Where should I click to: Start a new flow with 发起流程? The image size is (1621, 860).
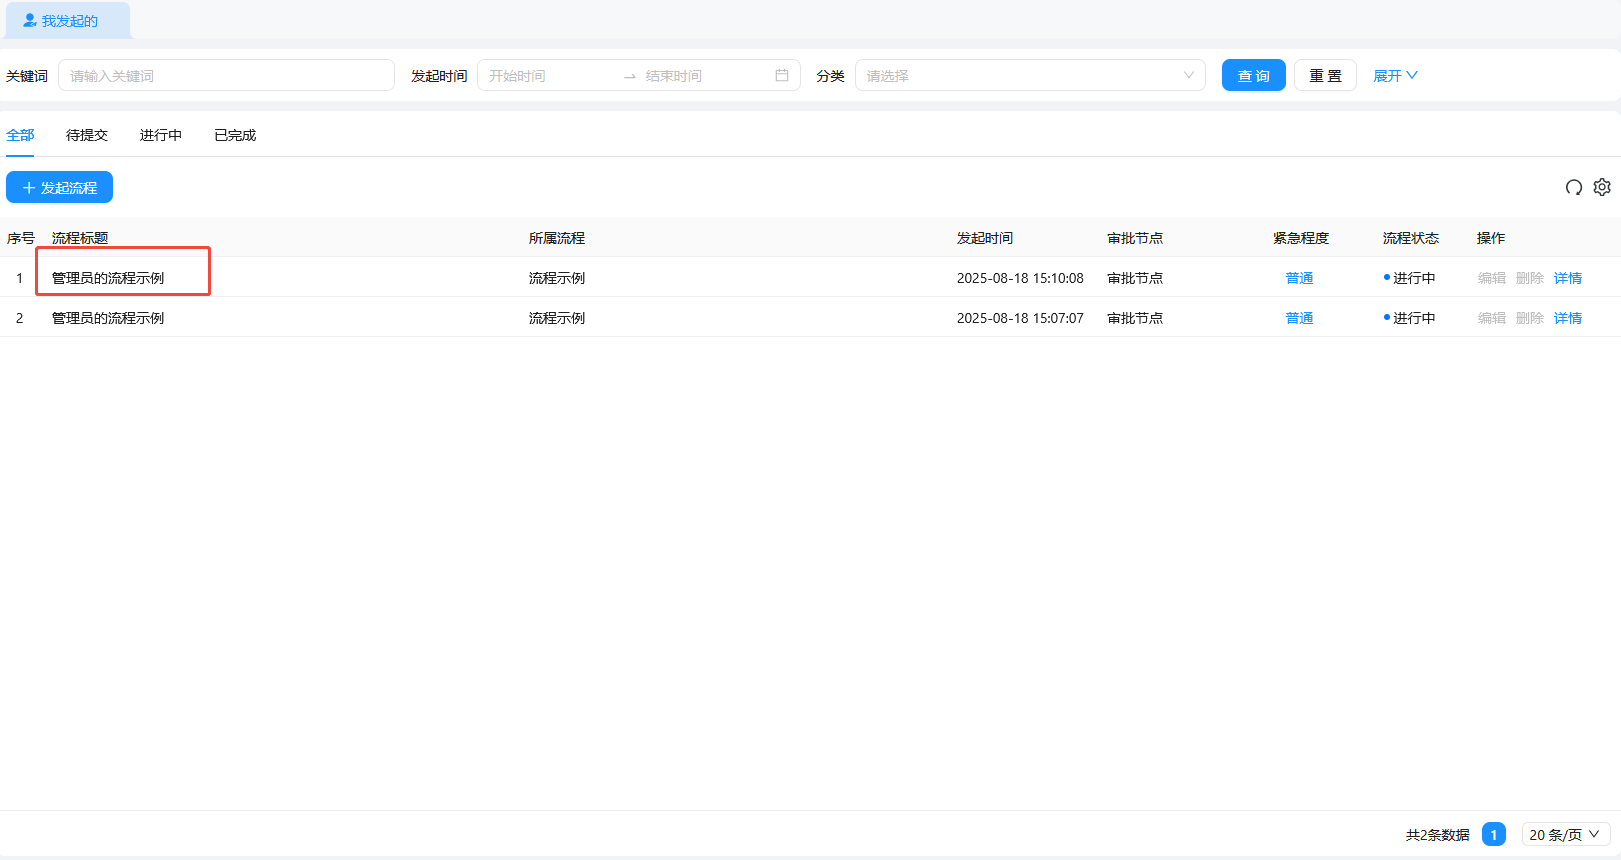60,188
